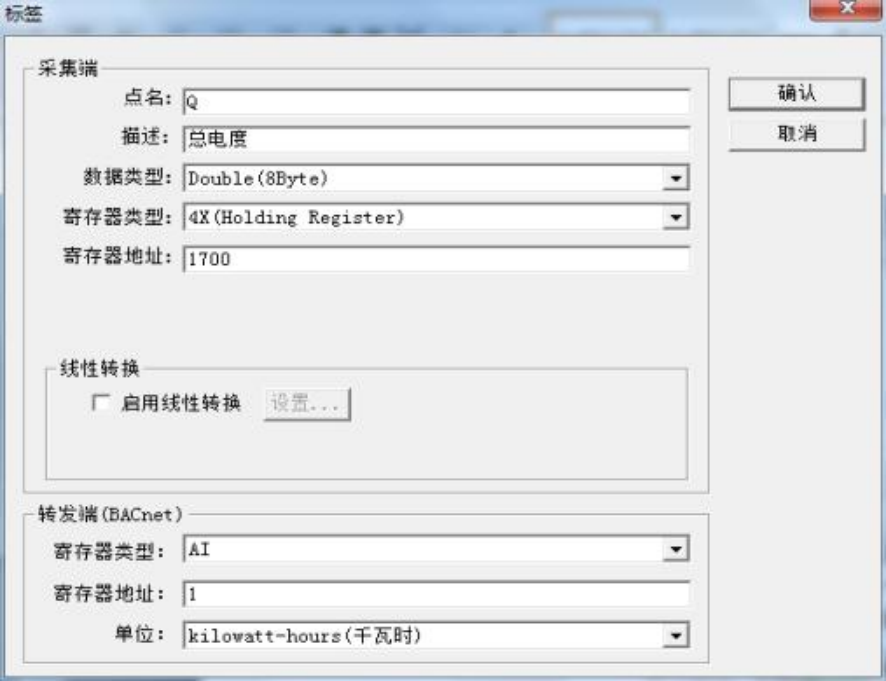Enable the 启用线性转换 checkbox

pyautogui.click(x=101, y=402)
